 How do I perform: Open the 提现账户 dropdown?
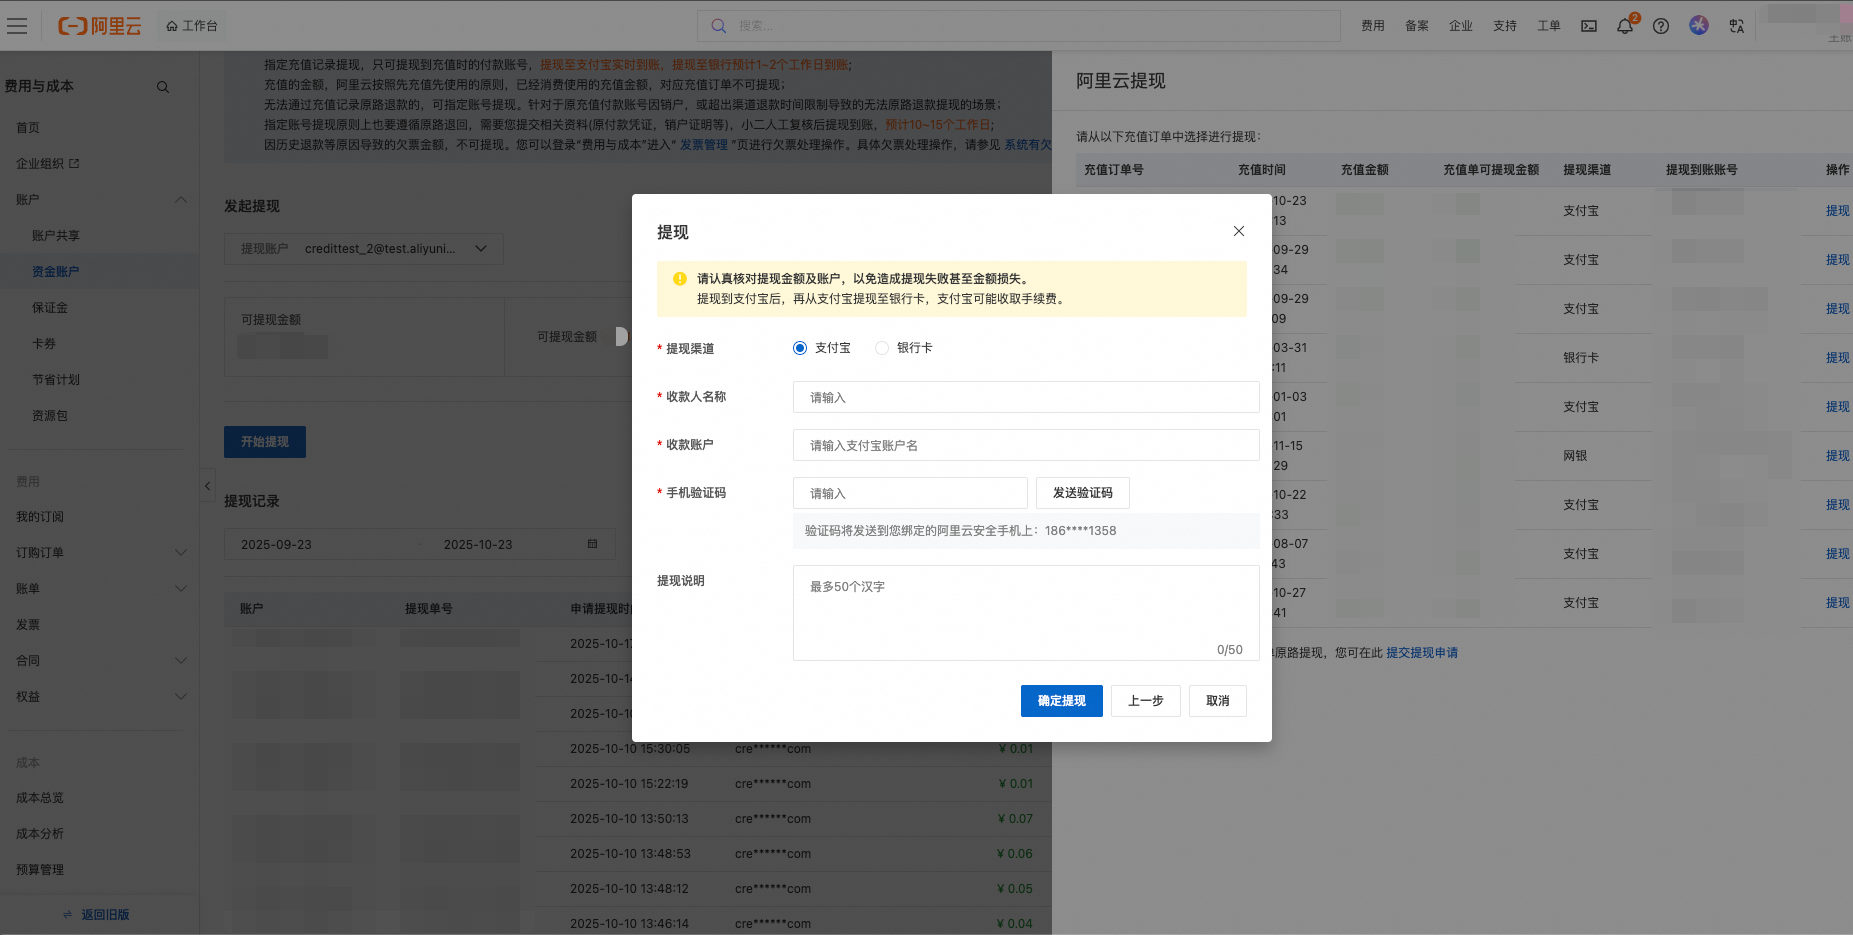click(364, 249)
